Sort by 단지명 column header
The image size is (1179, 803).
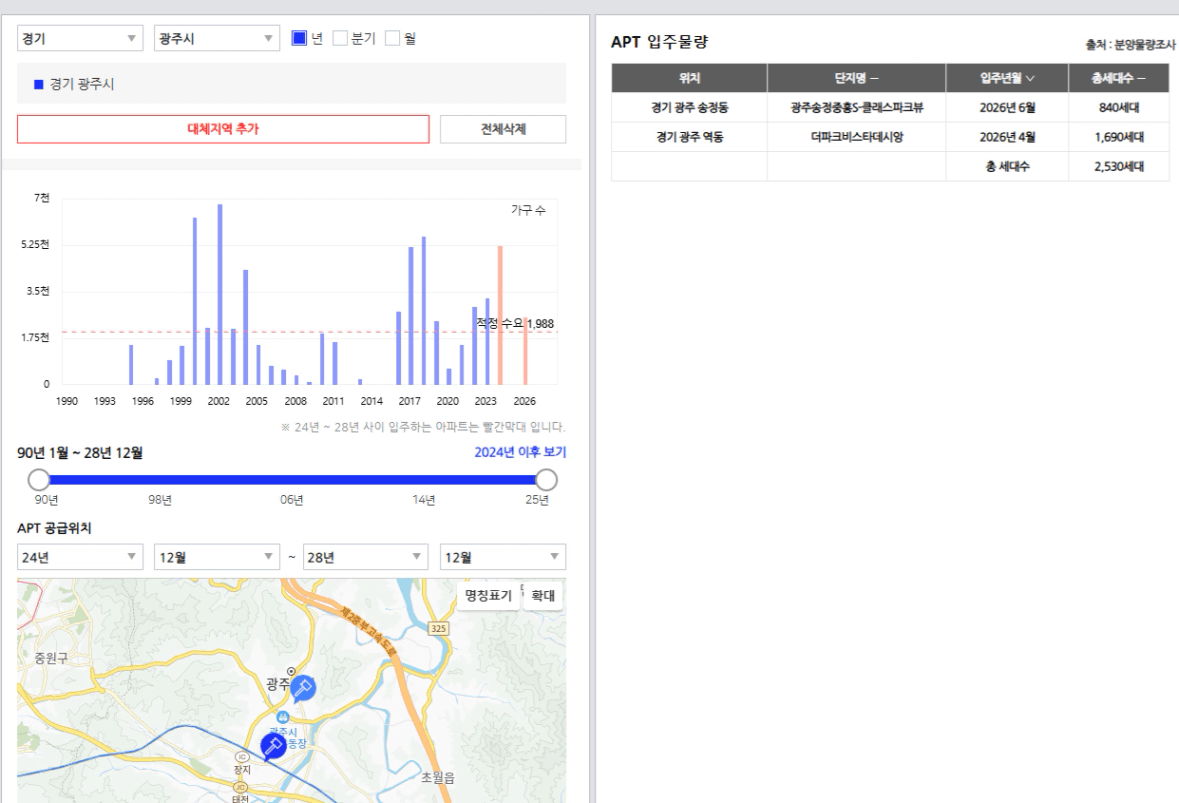[x=856, y=78]
